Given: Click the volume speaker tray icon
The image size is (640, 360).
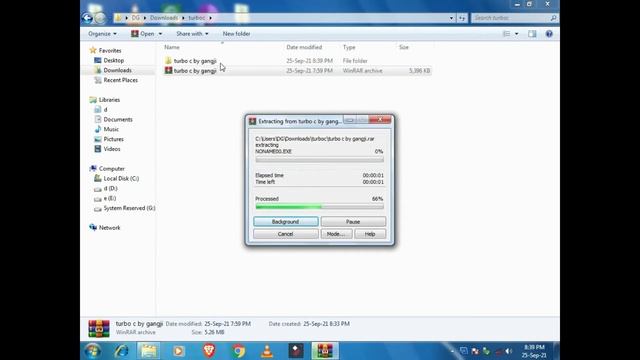Looking at the screenshot, I should (509, 351).
